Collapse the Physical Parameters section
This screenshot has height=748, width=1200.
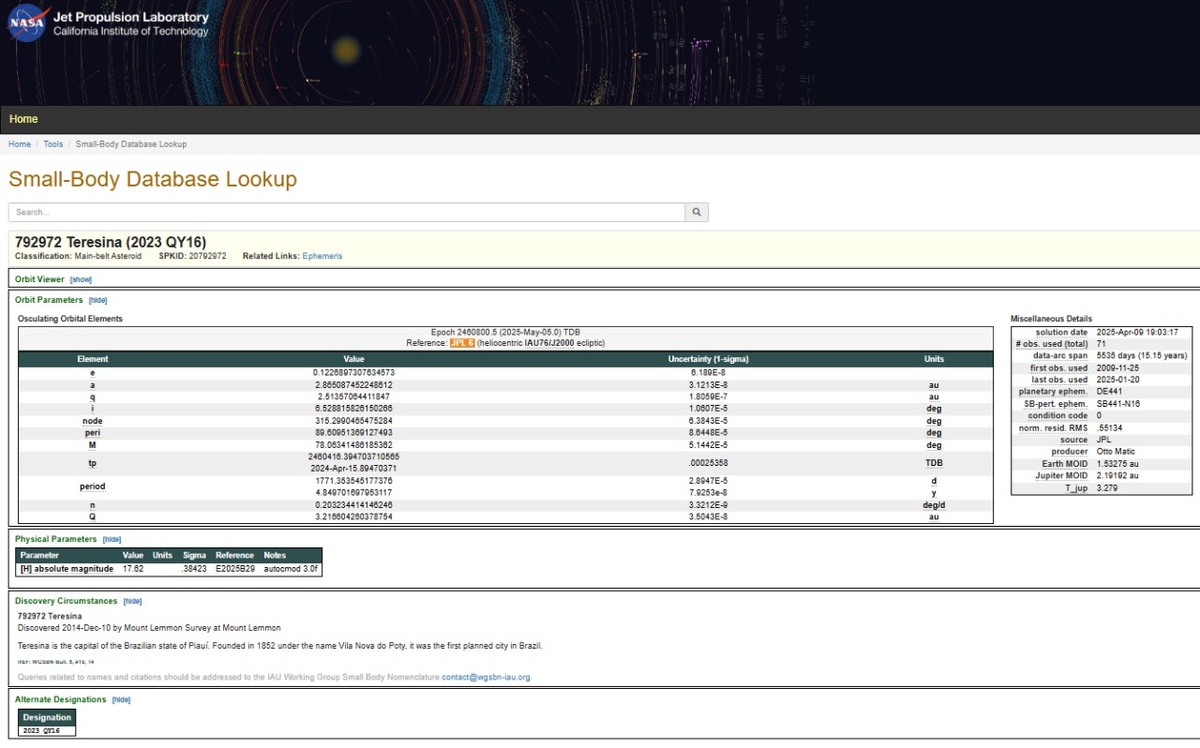point(112,539)
